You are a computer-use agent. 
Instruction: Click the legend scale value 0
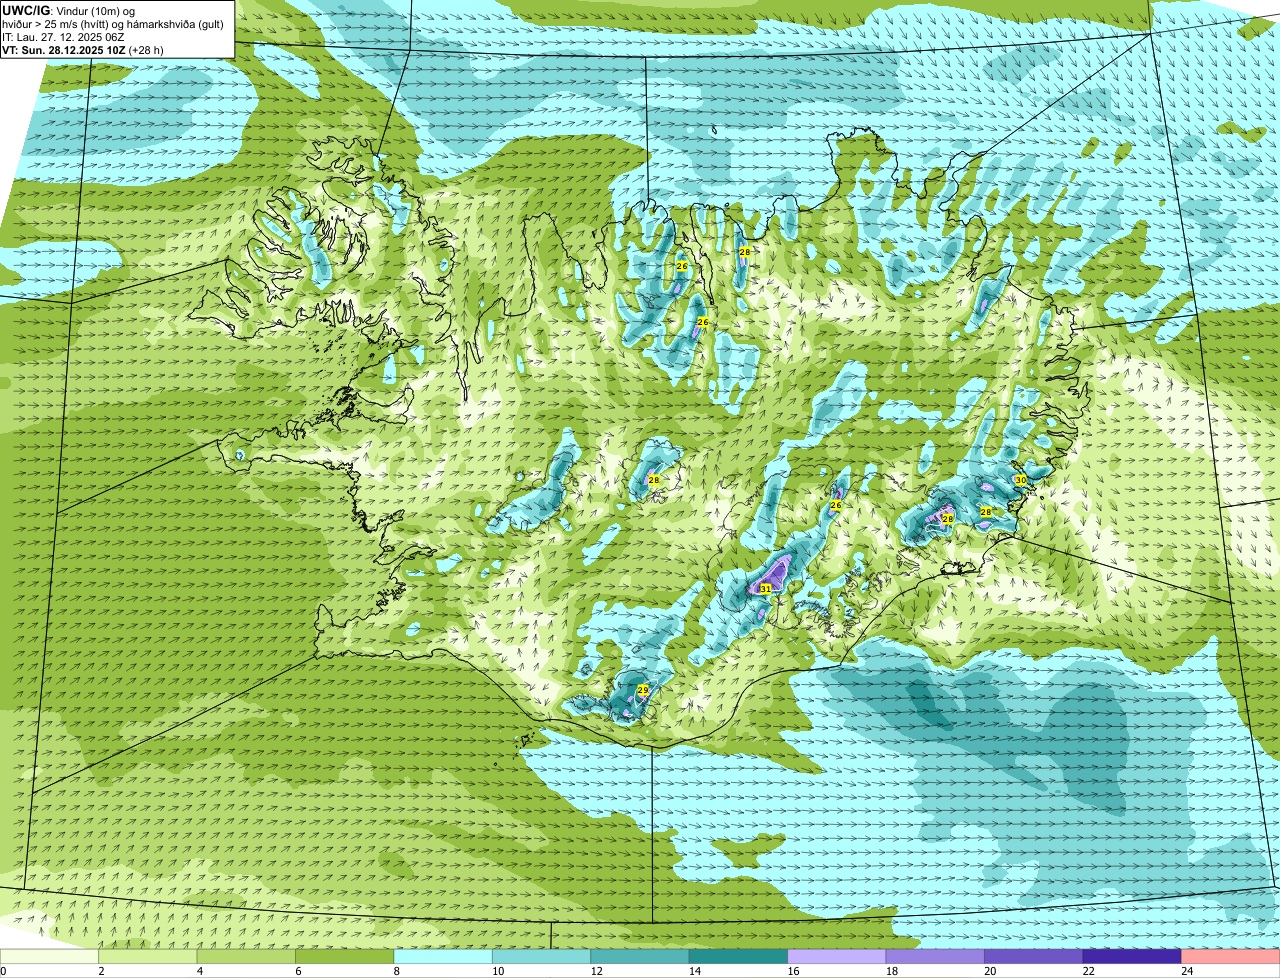[3, 971]
